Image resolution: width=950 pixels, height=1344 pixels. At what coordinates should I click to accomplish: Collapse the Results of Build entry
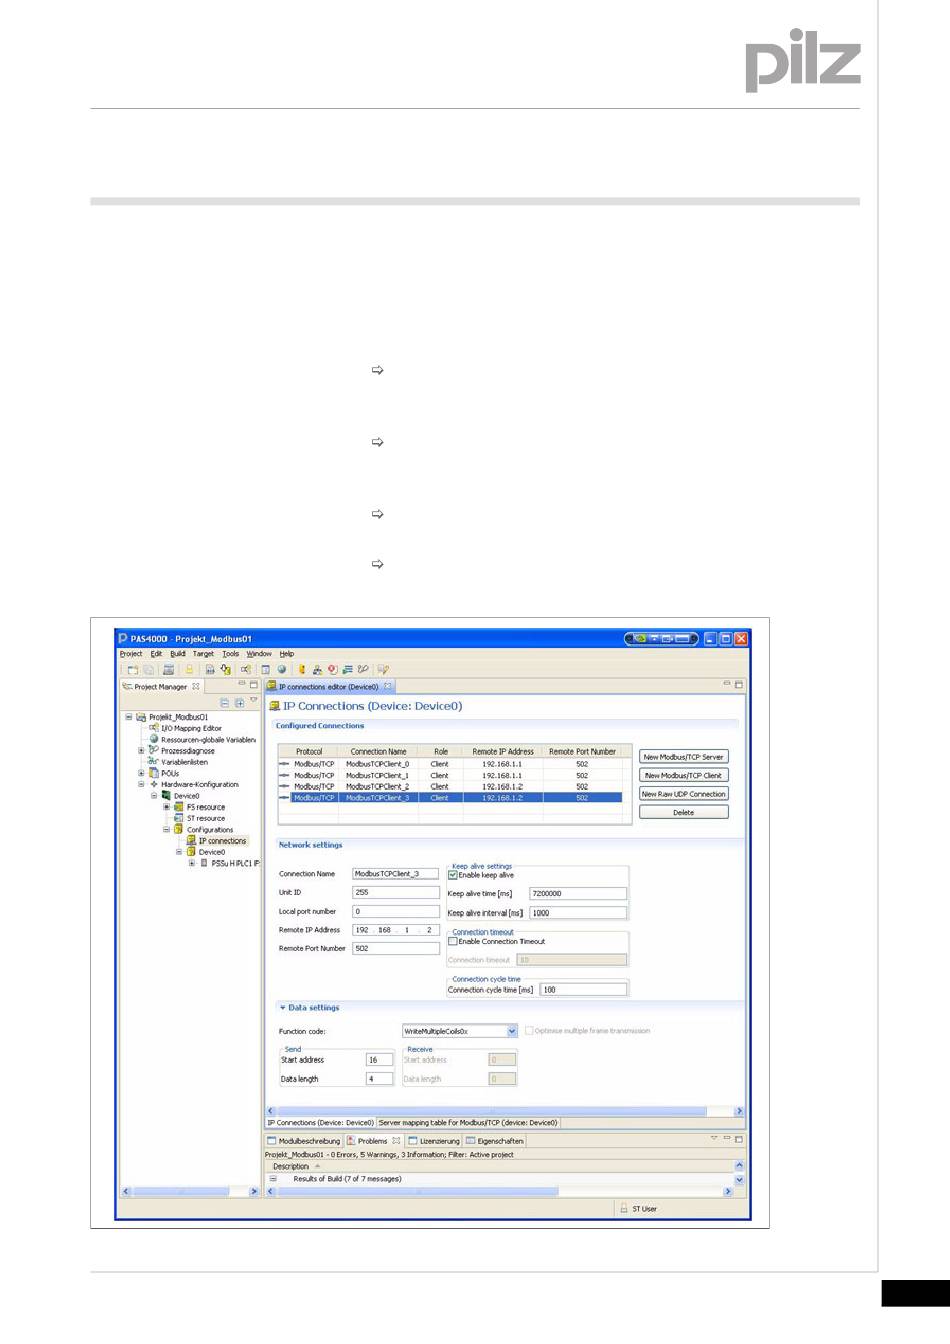(272, 1179)
